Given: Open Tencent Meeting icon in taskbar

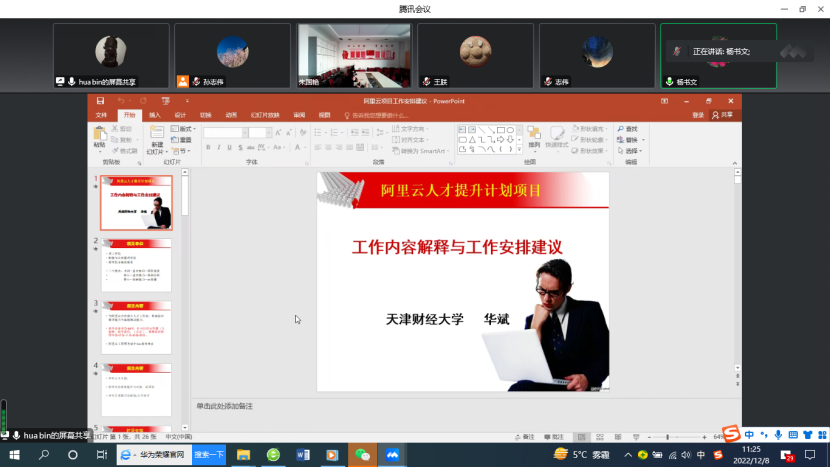Looking at the screenshot, I should (393, 455).
